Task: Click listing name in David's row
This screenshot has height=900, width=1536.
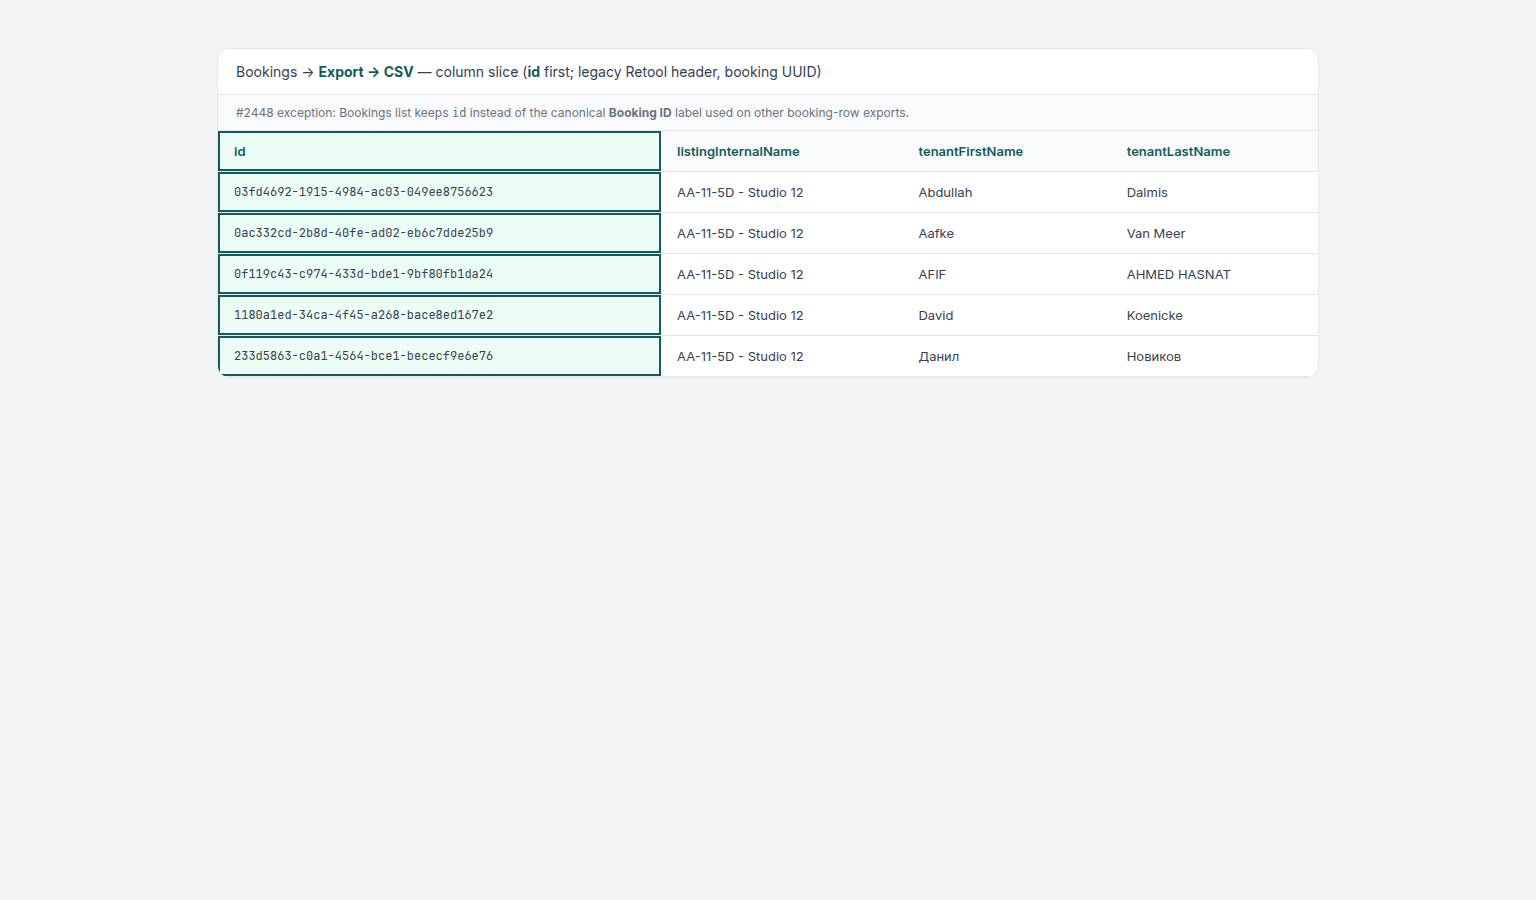Action: pos(781,315)
